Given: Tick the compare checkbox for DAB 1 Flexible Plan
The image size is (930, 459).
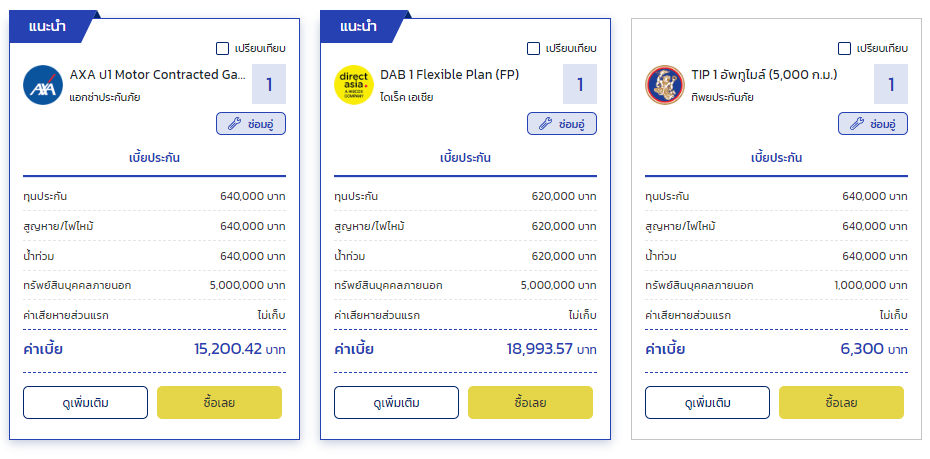Looking at the screenshot, I should tap(533, 48).
